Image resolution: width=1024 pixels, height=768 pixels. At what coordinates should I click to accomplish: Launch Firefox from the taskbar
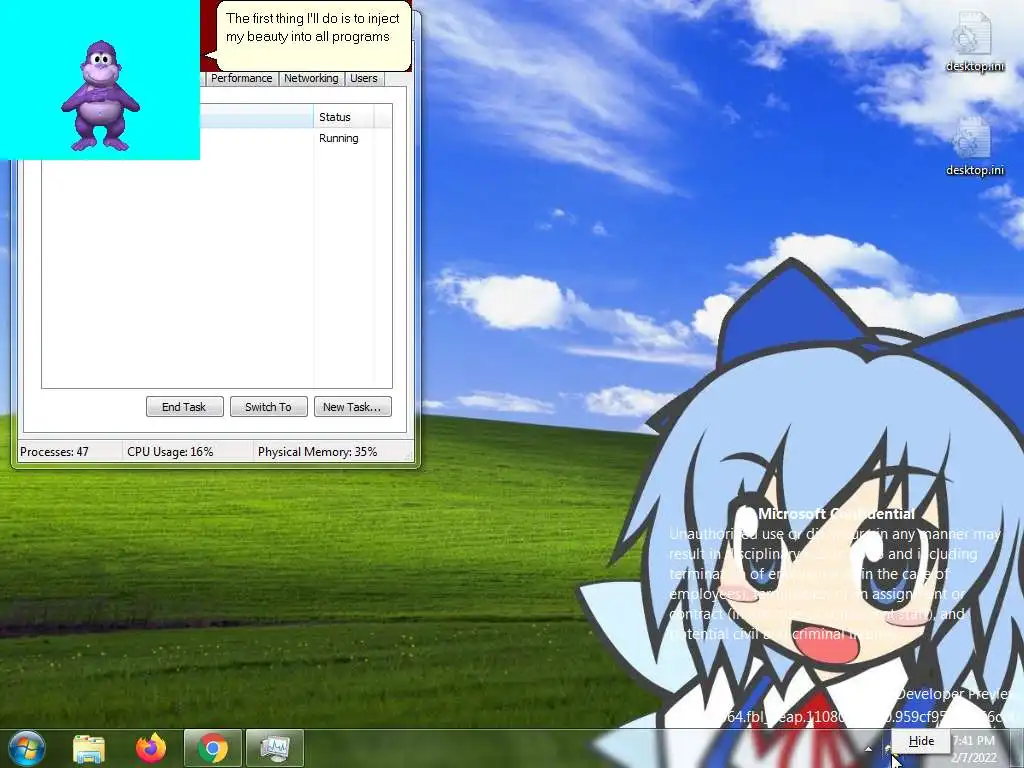coord(151,748)
